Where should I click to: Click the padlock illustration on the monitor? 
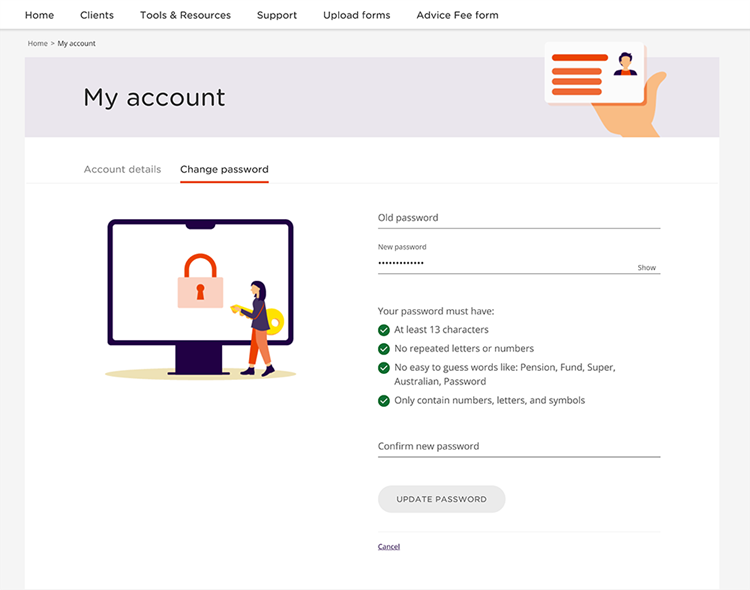[x=200, y=281]
